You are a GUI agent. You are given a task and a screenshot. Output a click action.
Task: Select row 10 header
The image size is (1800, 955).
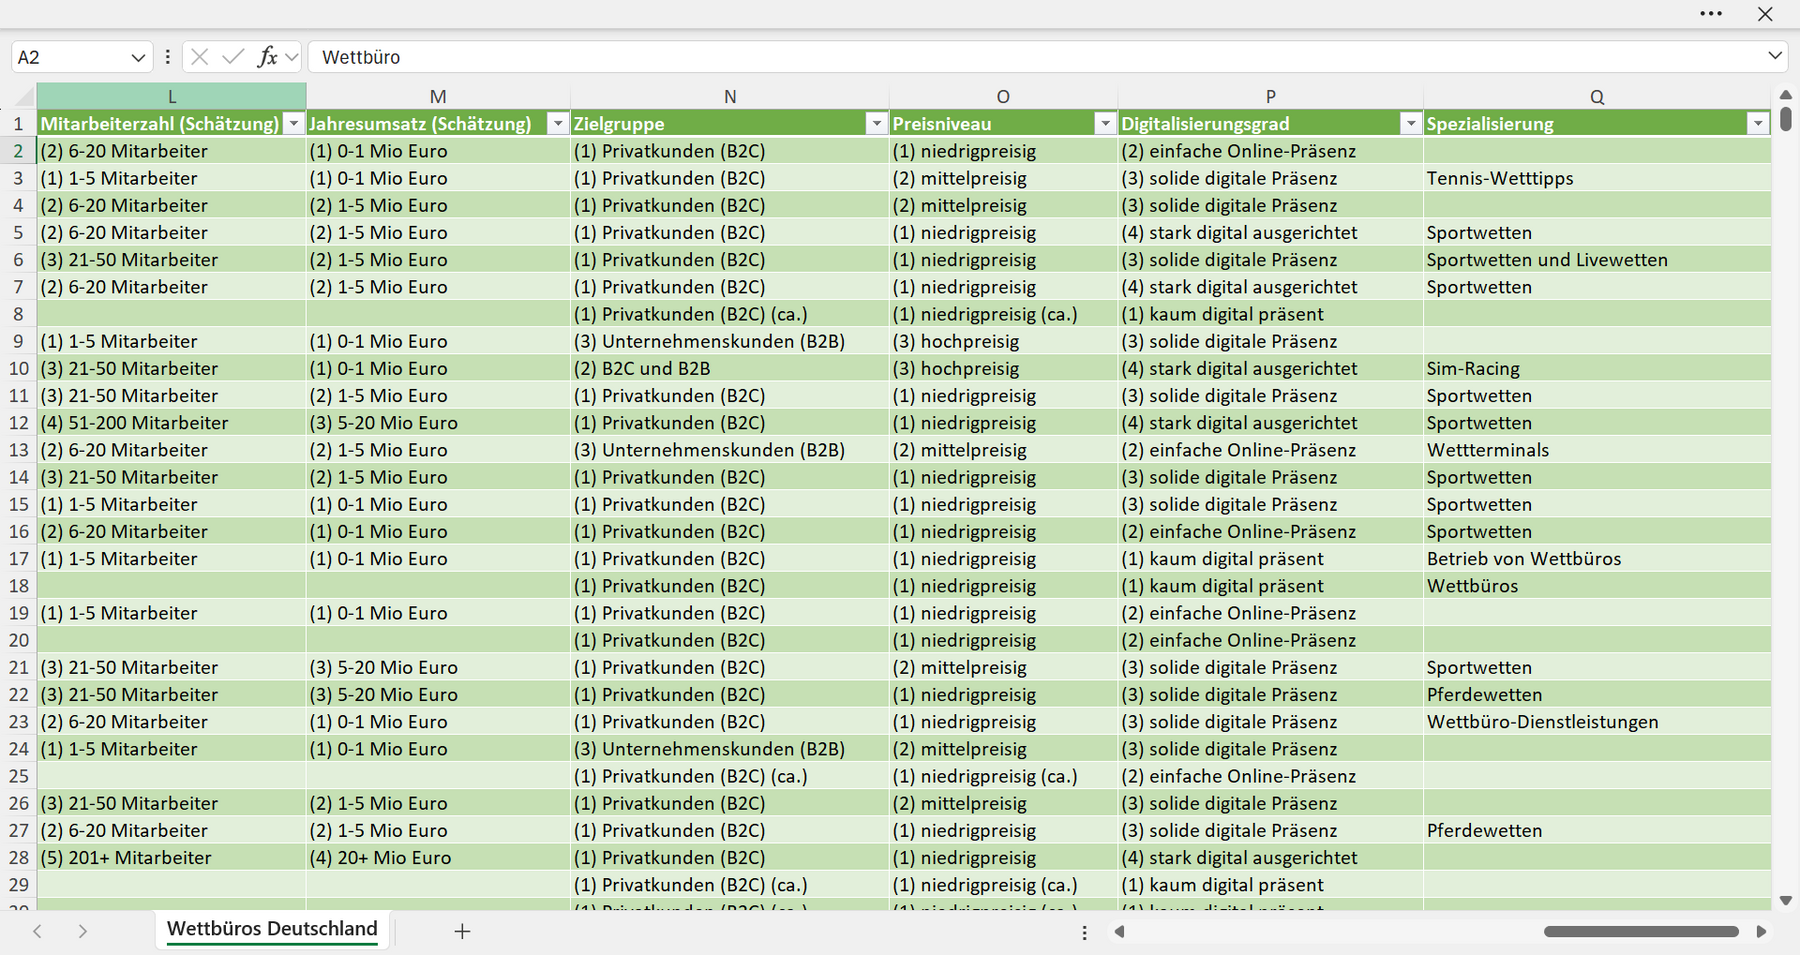[18, 368]
